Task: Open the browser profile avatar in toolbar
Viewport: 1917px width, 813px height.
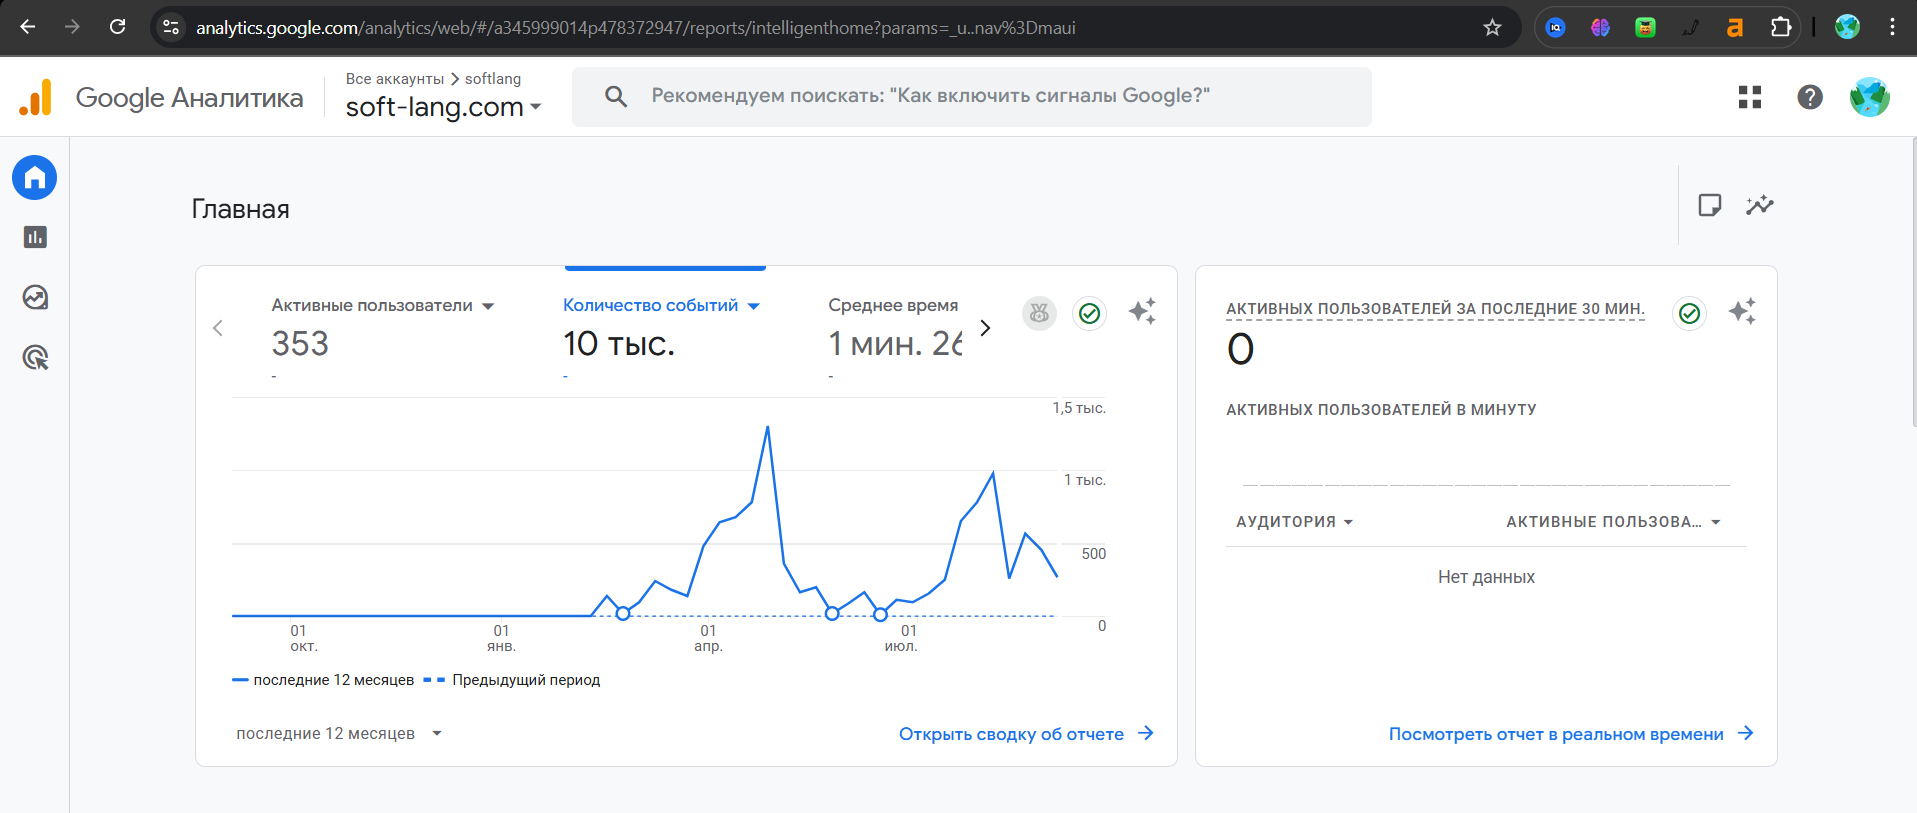Action: [1847, 27]
